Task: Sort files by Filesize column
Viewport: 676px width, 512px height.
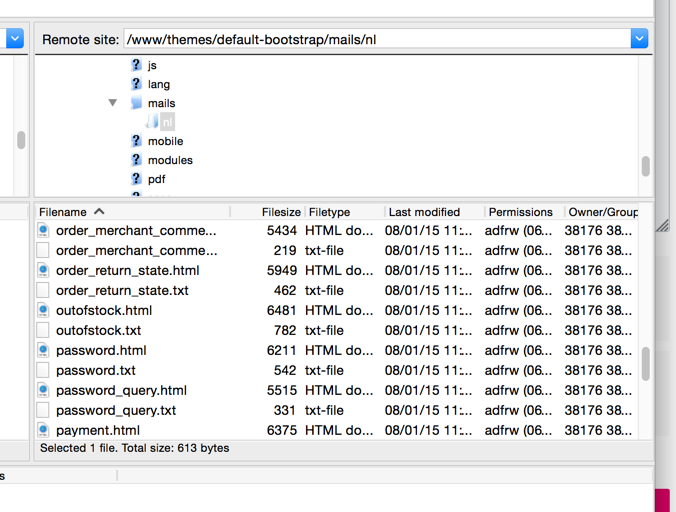Action: [280, 212]
